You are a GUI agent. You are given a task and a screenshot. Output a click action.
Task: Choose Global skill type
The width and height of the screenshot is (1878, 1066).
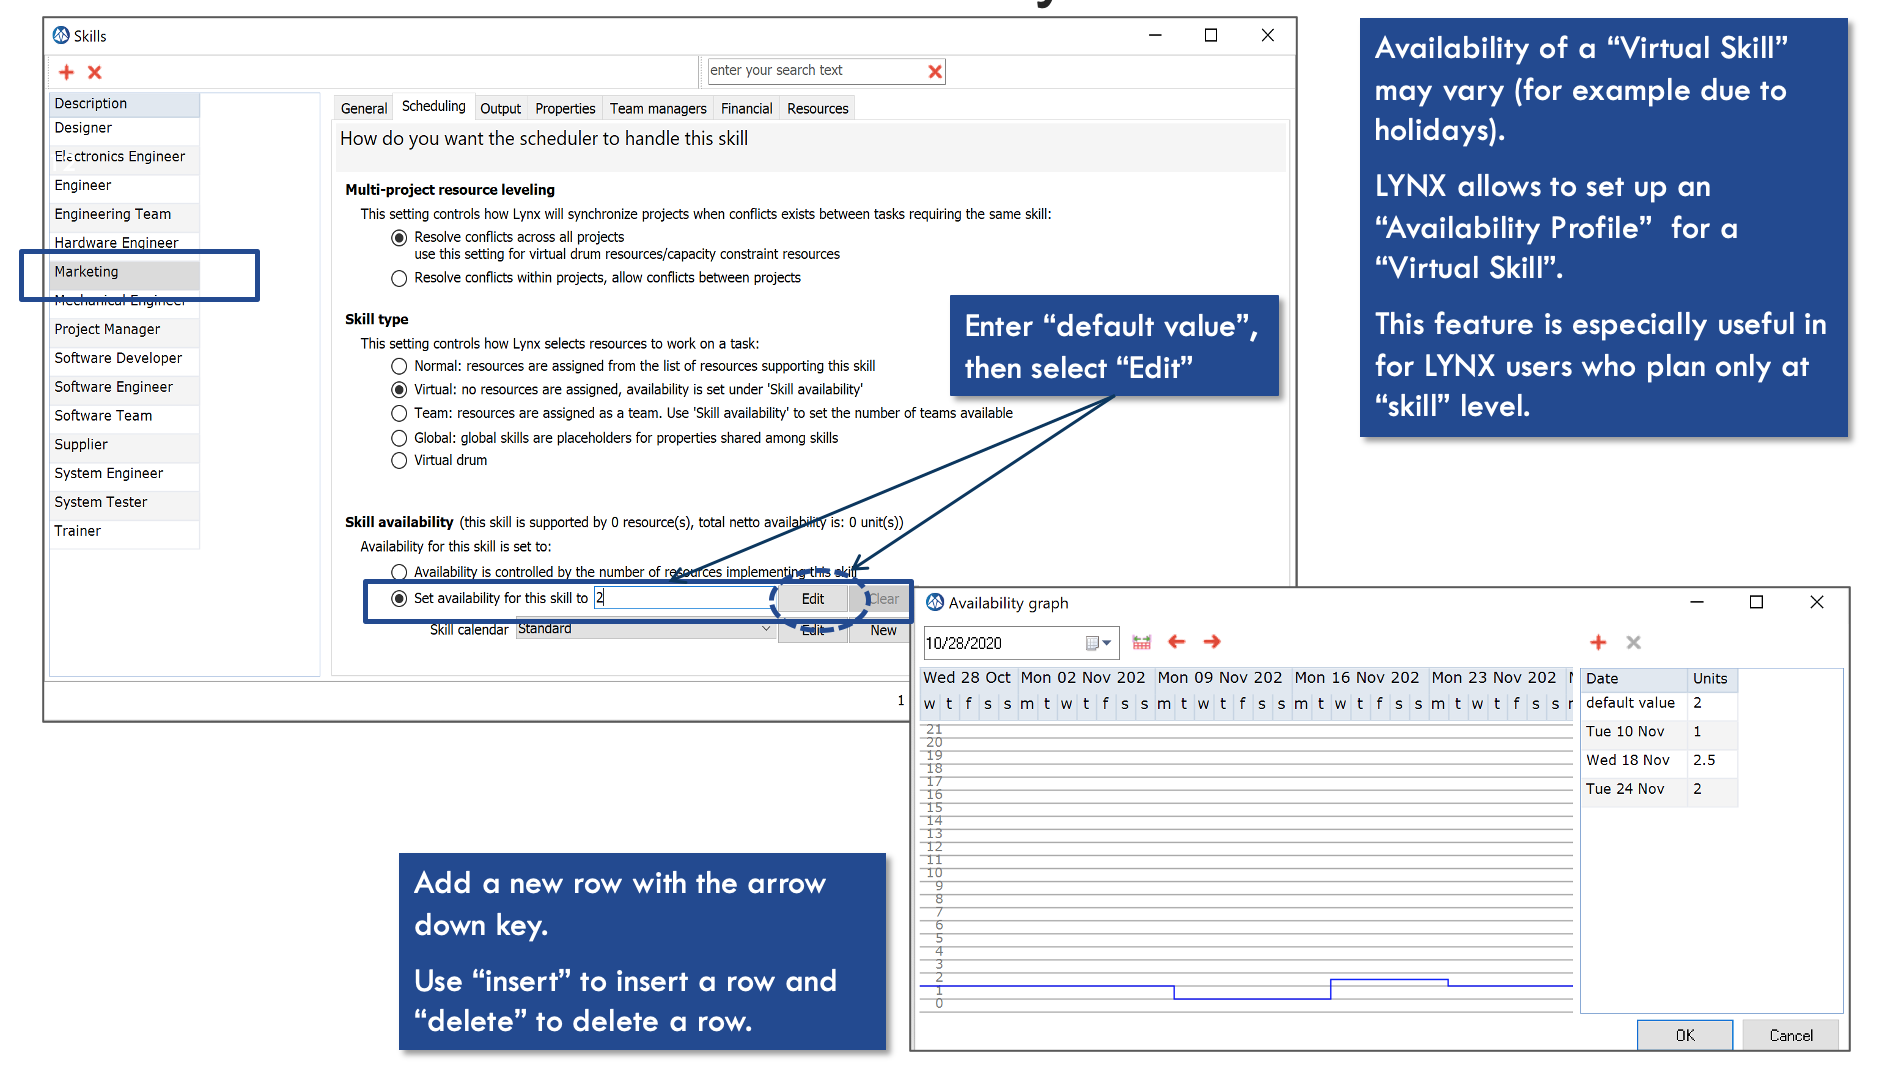point(399,438)
